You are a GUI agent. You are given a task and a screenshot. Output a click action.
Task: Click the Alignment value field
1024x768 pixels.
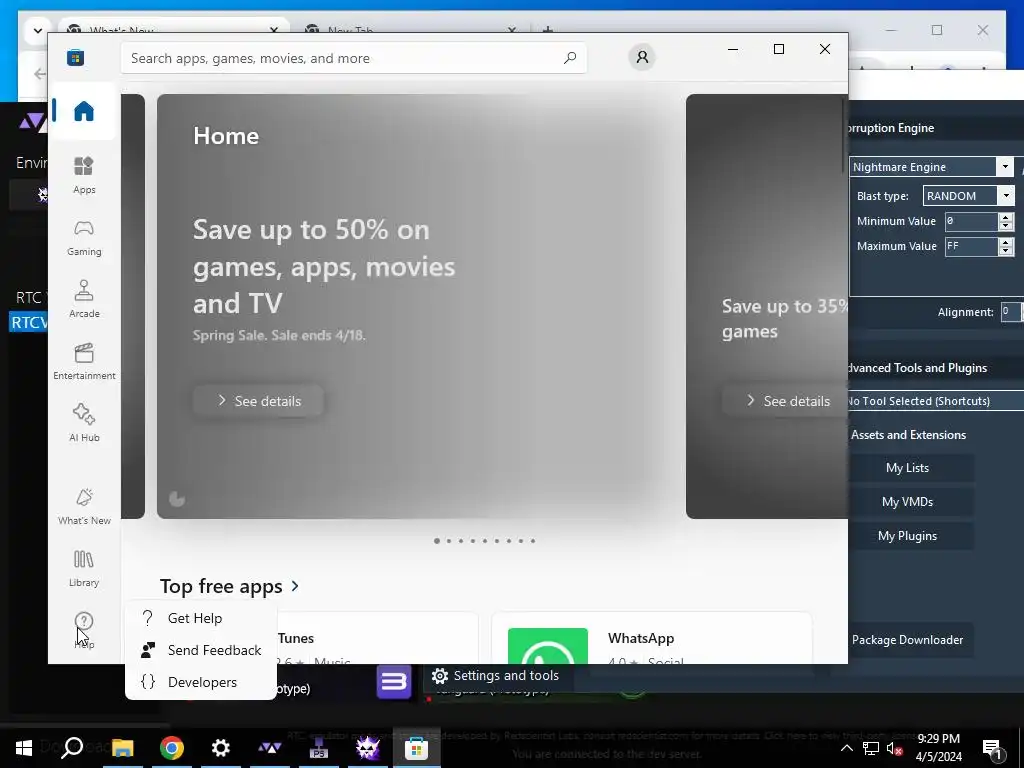(1012, 312)
